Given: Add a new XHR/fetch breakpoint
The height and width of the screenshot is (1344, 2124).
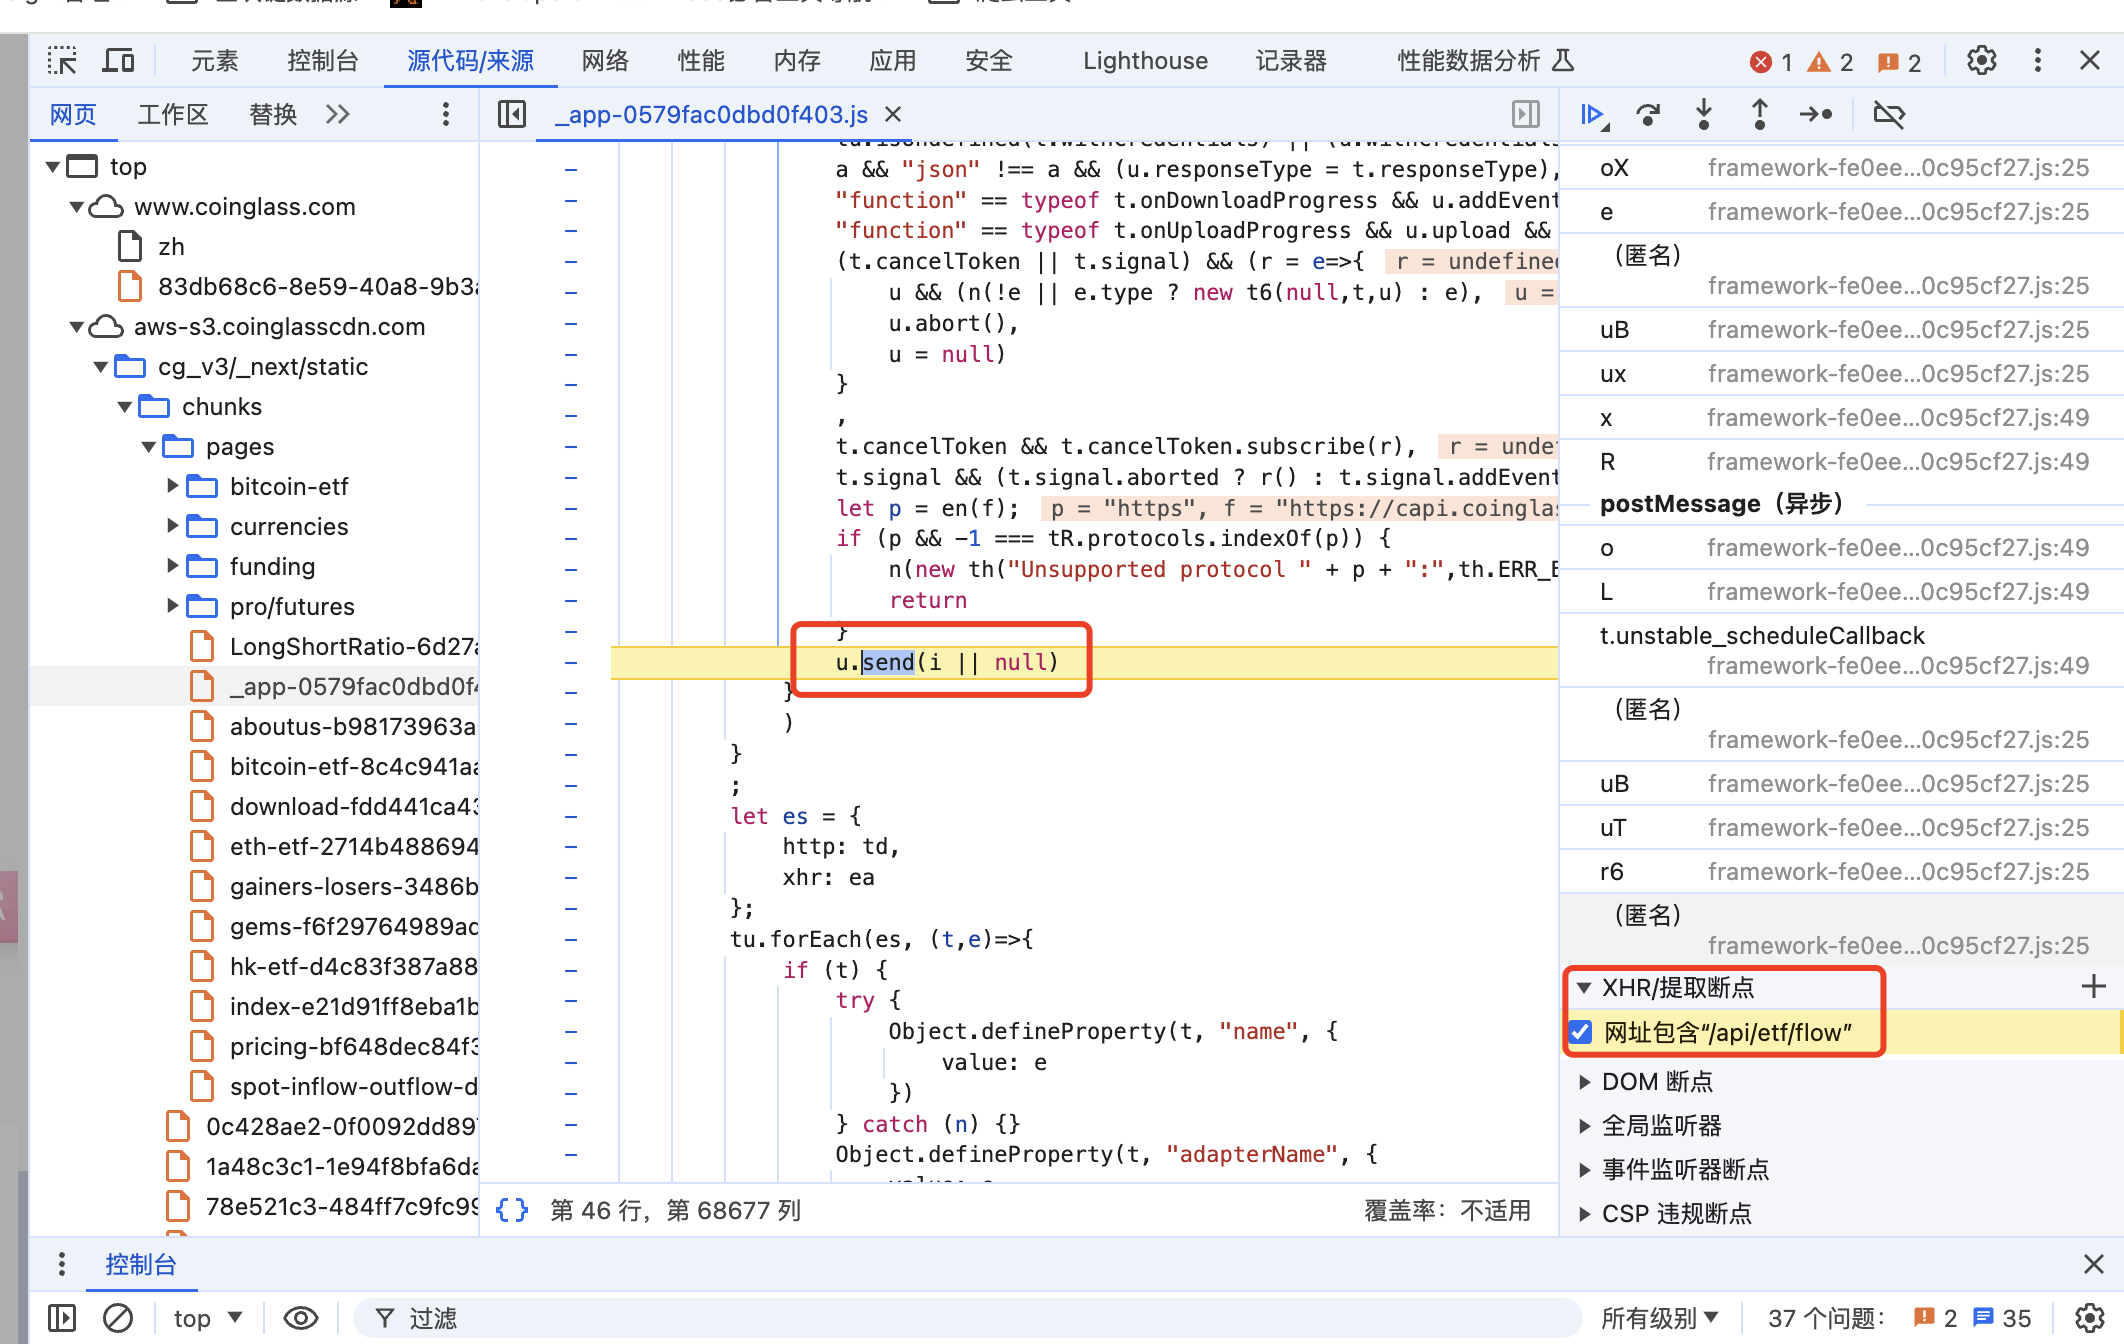Looking at the screenshot, I should [x=2093, y=987].
